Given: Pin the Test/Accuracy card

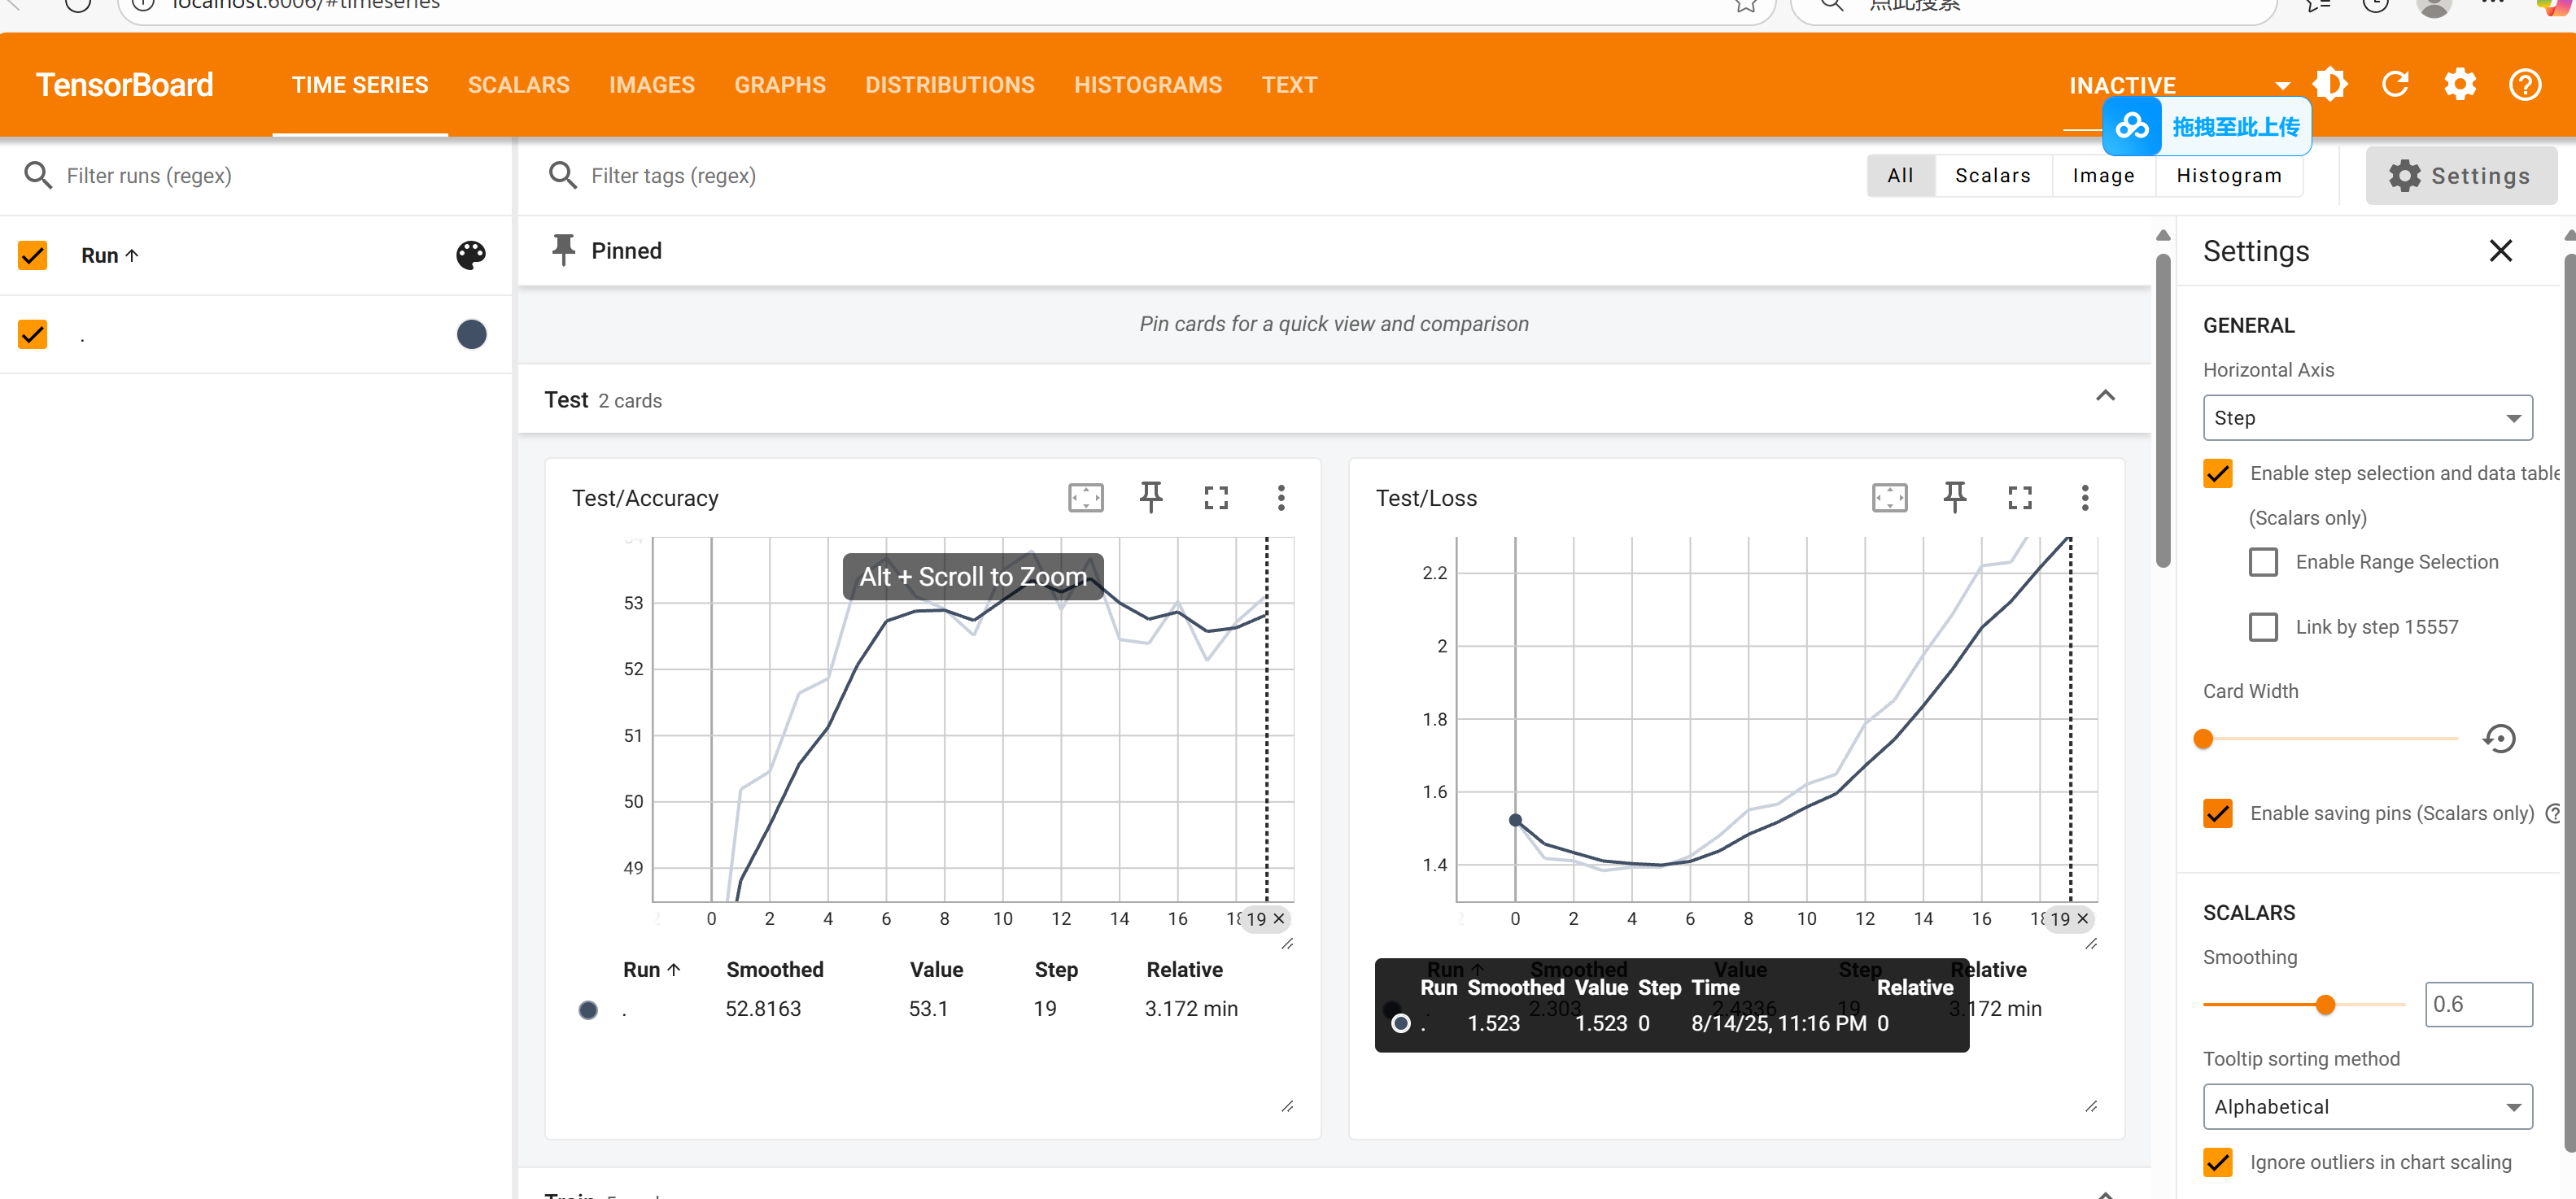Looking at the screenshot, I should pos(1151,498).
